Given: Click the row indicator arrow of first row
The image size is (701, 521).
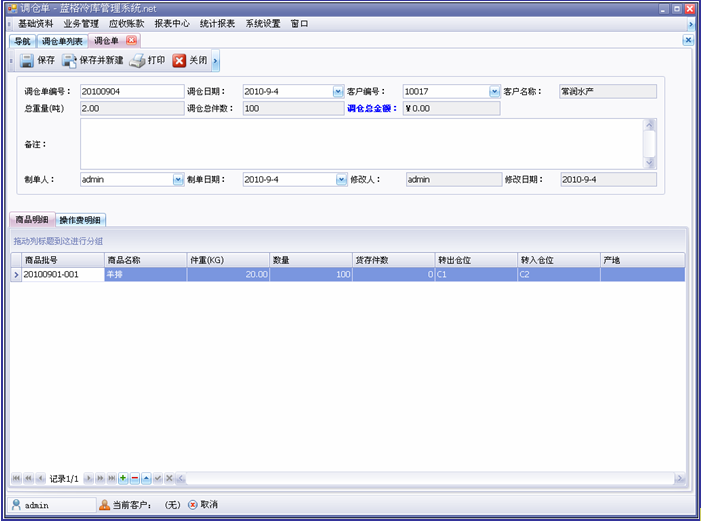Looking at the screenshot, I should point(16,274).
